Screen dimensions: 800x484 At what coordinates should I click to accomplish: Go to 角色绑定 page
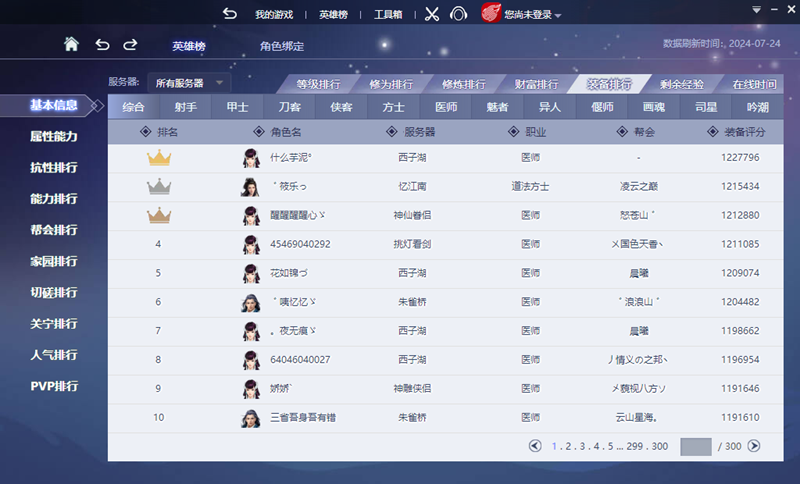(x=282, y=46)
